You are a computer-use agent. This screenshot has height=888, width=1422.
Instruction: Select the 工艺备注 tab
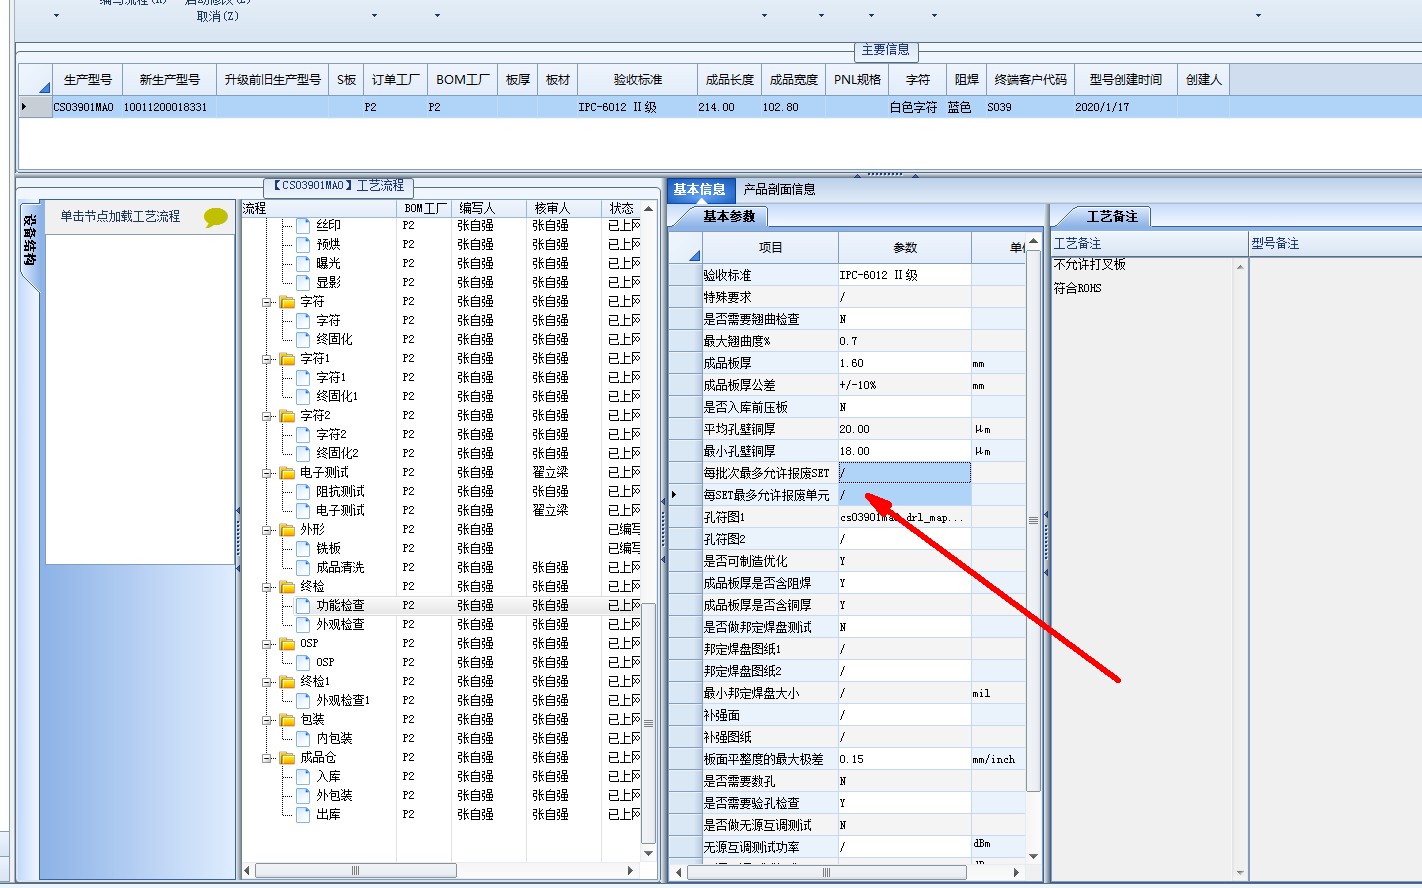click(1112, 217)
